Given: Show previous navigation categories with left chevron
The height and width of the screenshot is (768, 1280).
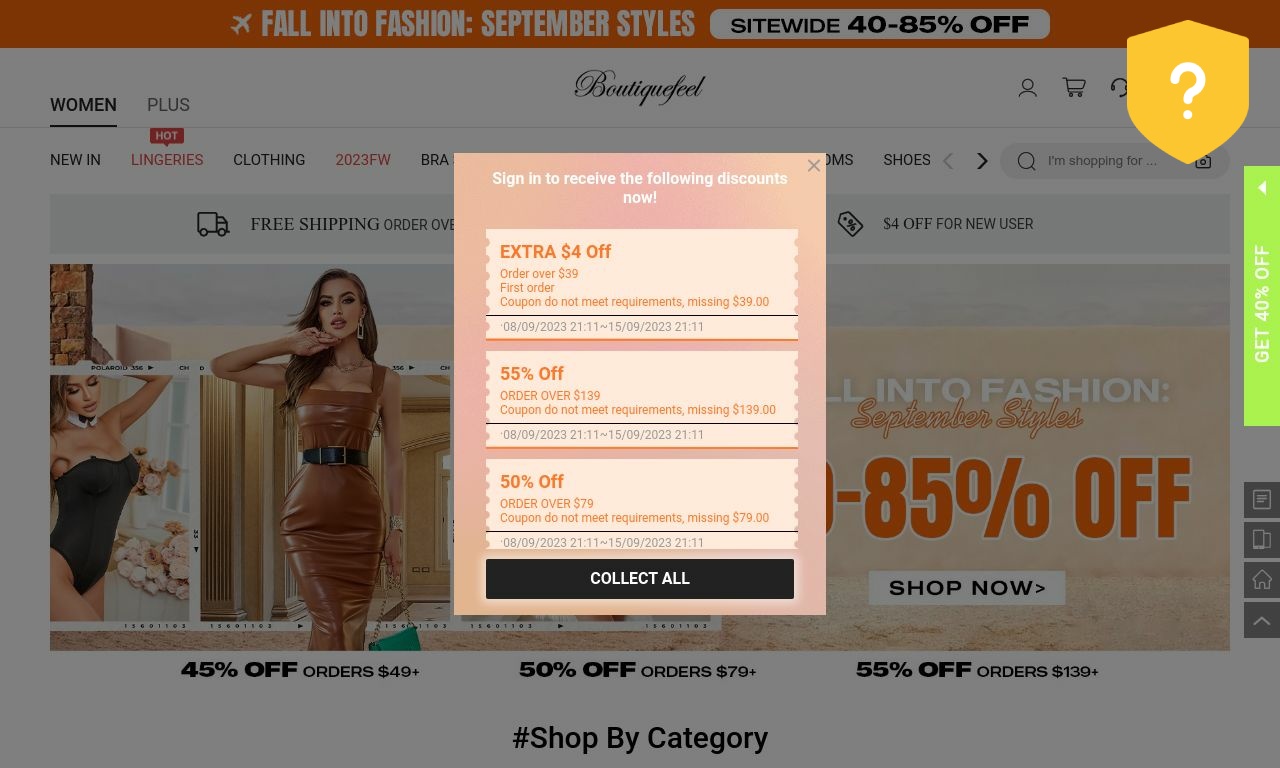Looking at the screenshot, I should (x=948, y=161).
